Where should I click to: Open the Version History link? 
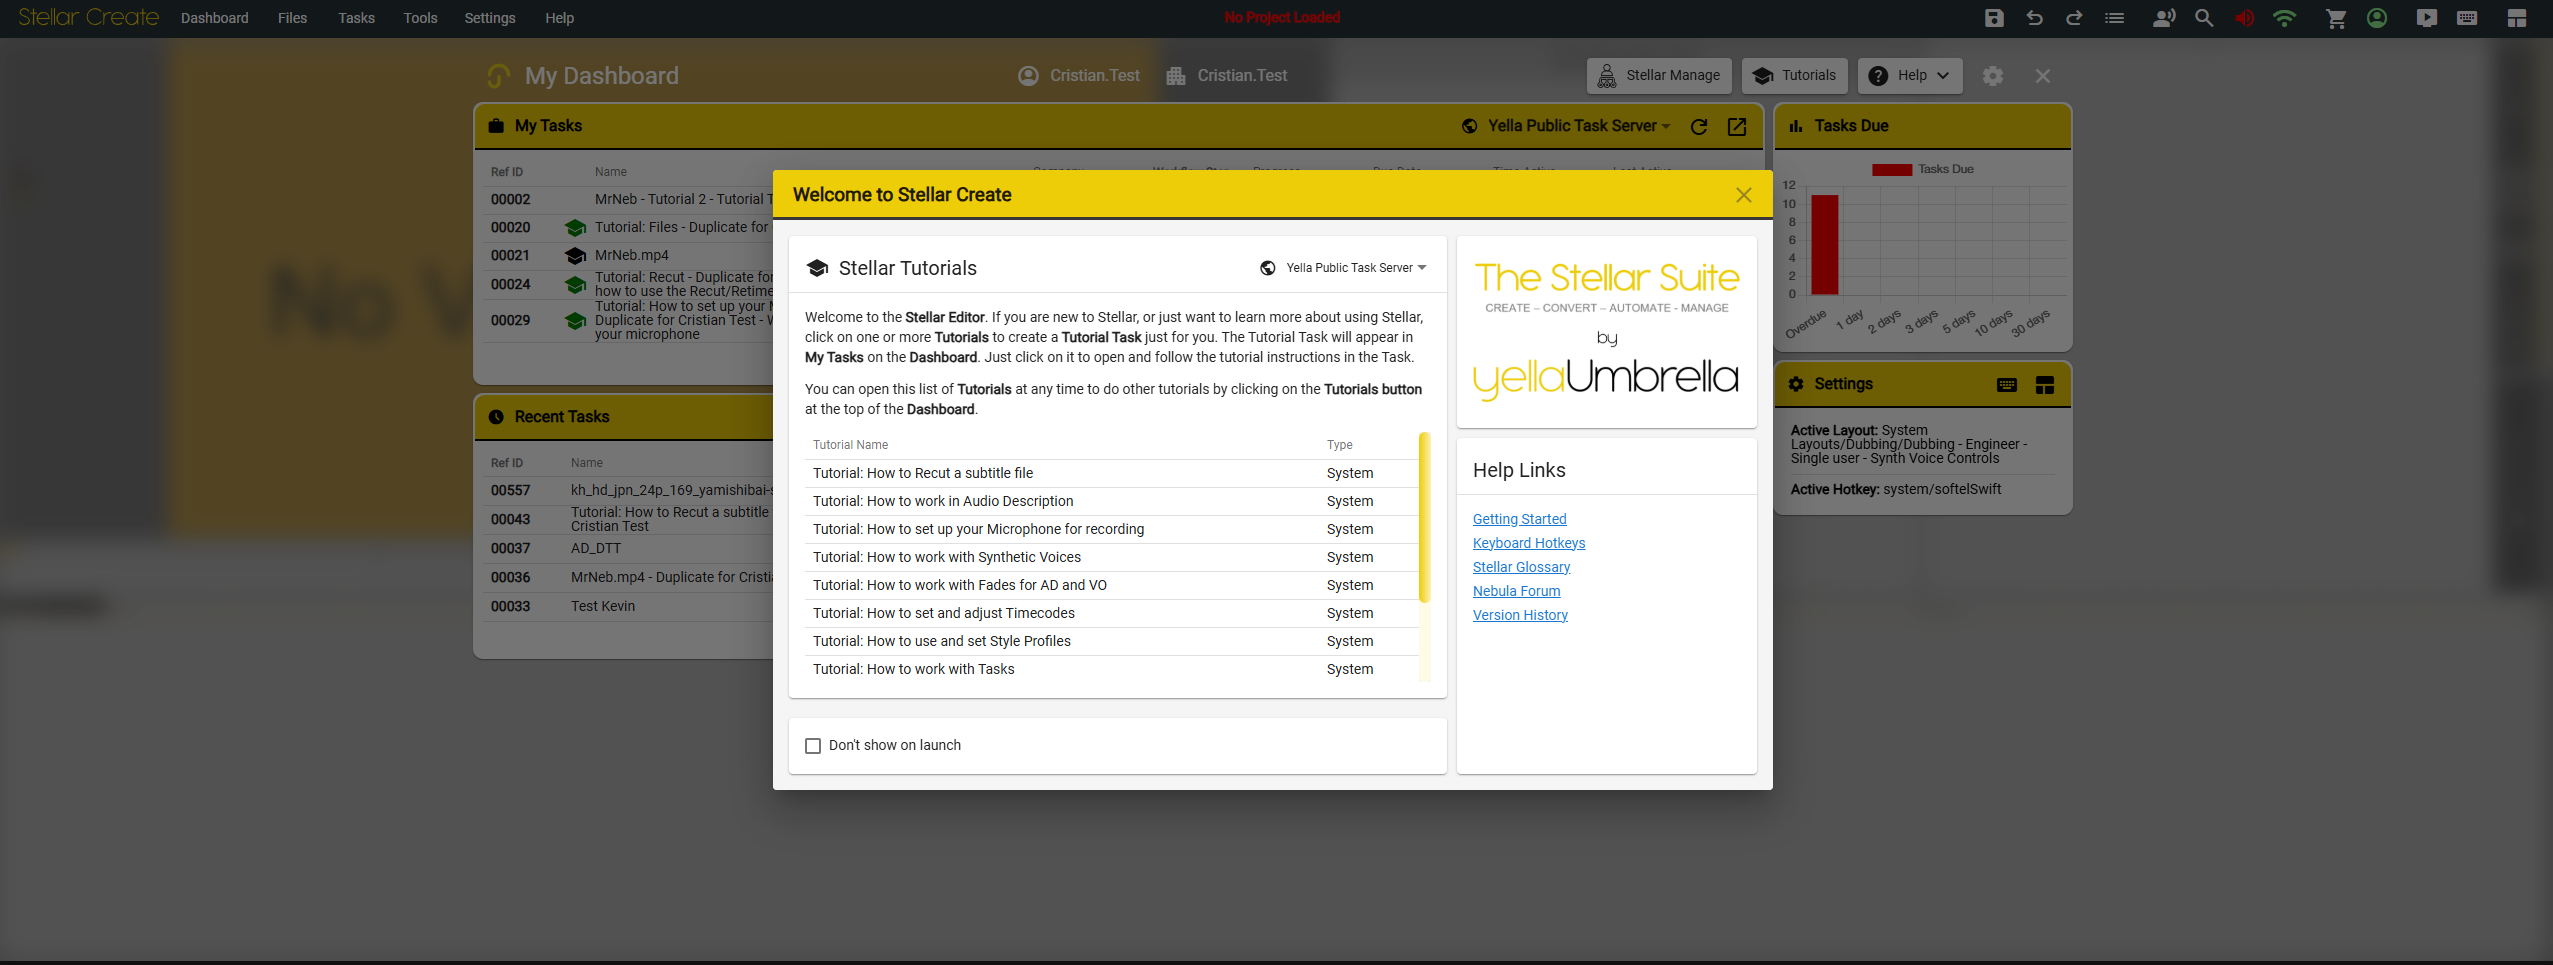[1520, 615]
